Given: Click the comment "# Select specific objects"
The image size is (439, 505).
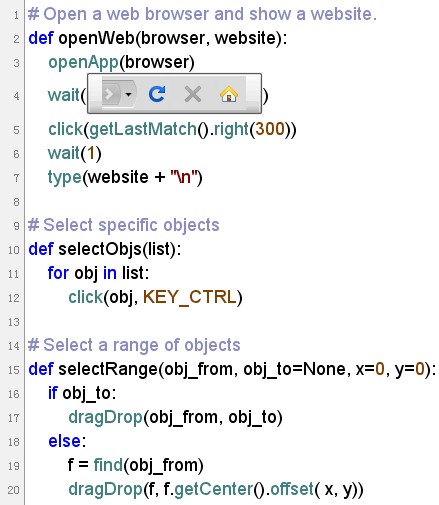Looking at the screenshot, I should click(x=124, y=225).
